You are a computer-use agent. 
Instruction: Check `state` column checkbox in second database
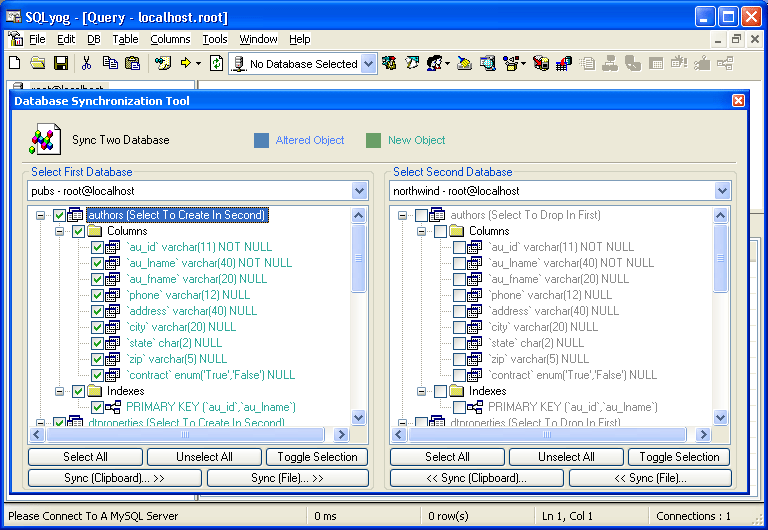point(459,343)
